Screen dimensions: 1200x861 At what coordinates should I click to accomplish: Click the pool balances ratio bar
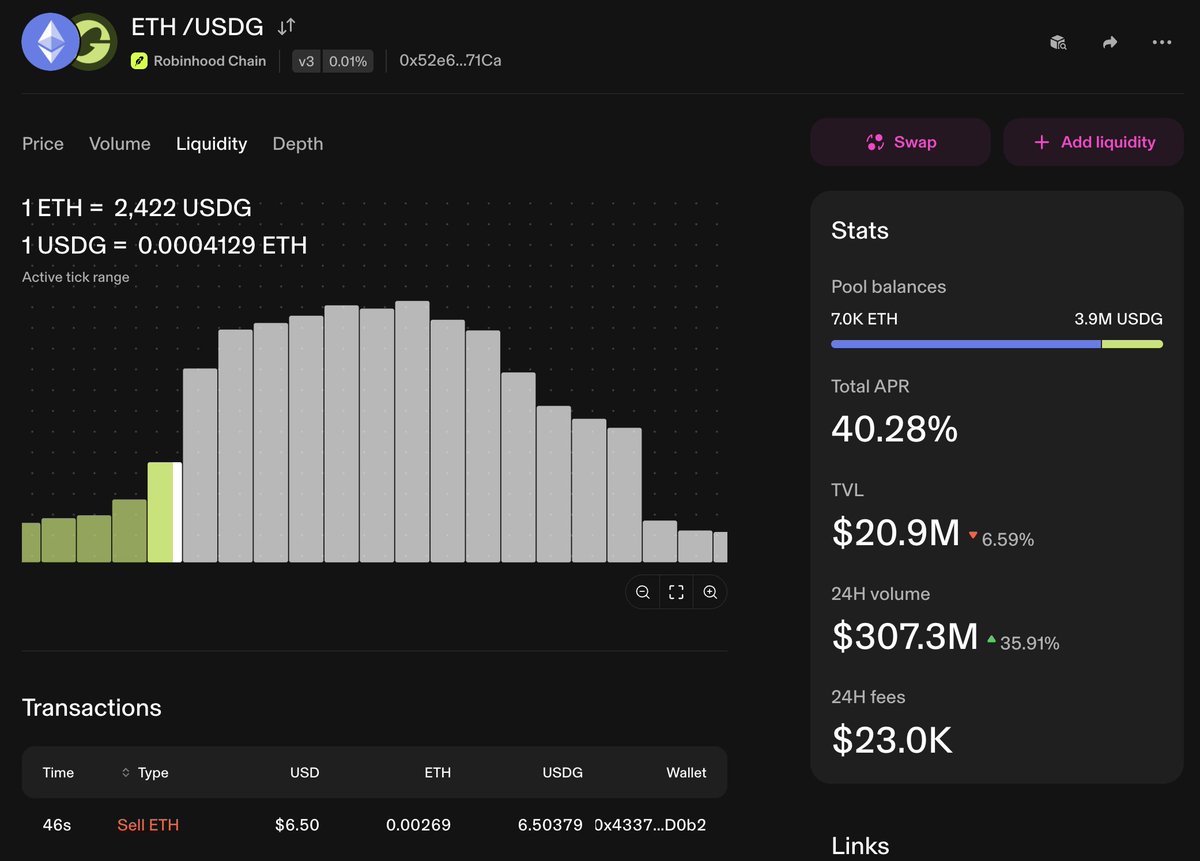tap(997, 344)
